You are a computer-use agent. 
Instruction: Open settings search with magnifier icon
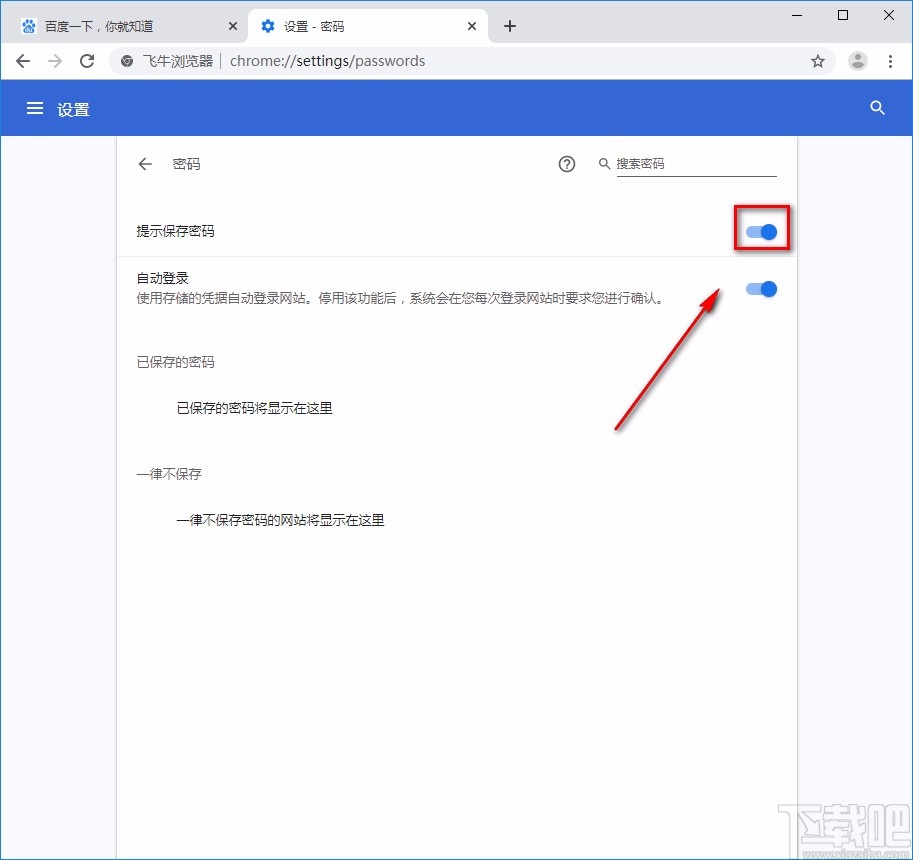(877, 108)
